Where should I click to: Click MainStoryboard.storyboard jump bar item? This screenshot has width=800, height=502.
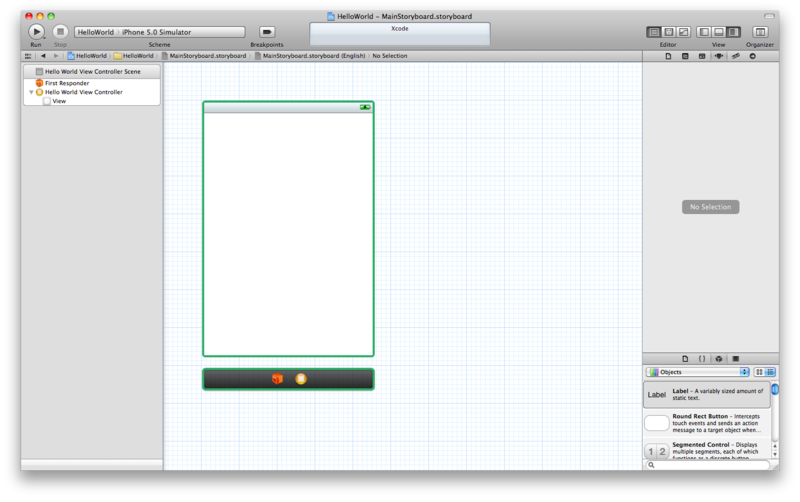coord(204,56)
